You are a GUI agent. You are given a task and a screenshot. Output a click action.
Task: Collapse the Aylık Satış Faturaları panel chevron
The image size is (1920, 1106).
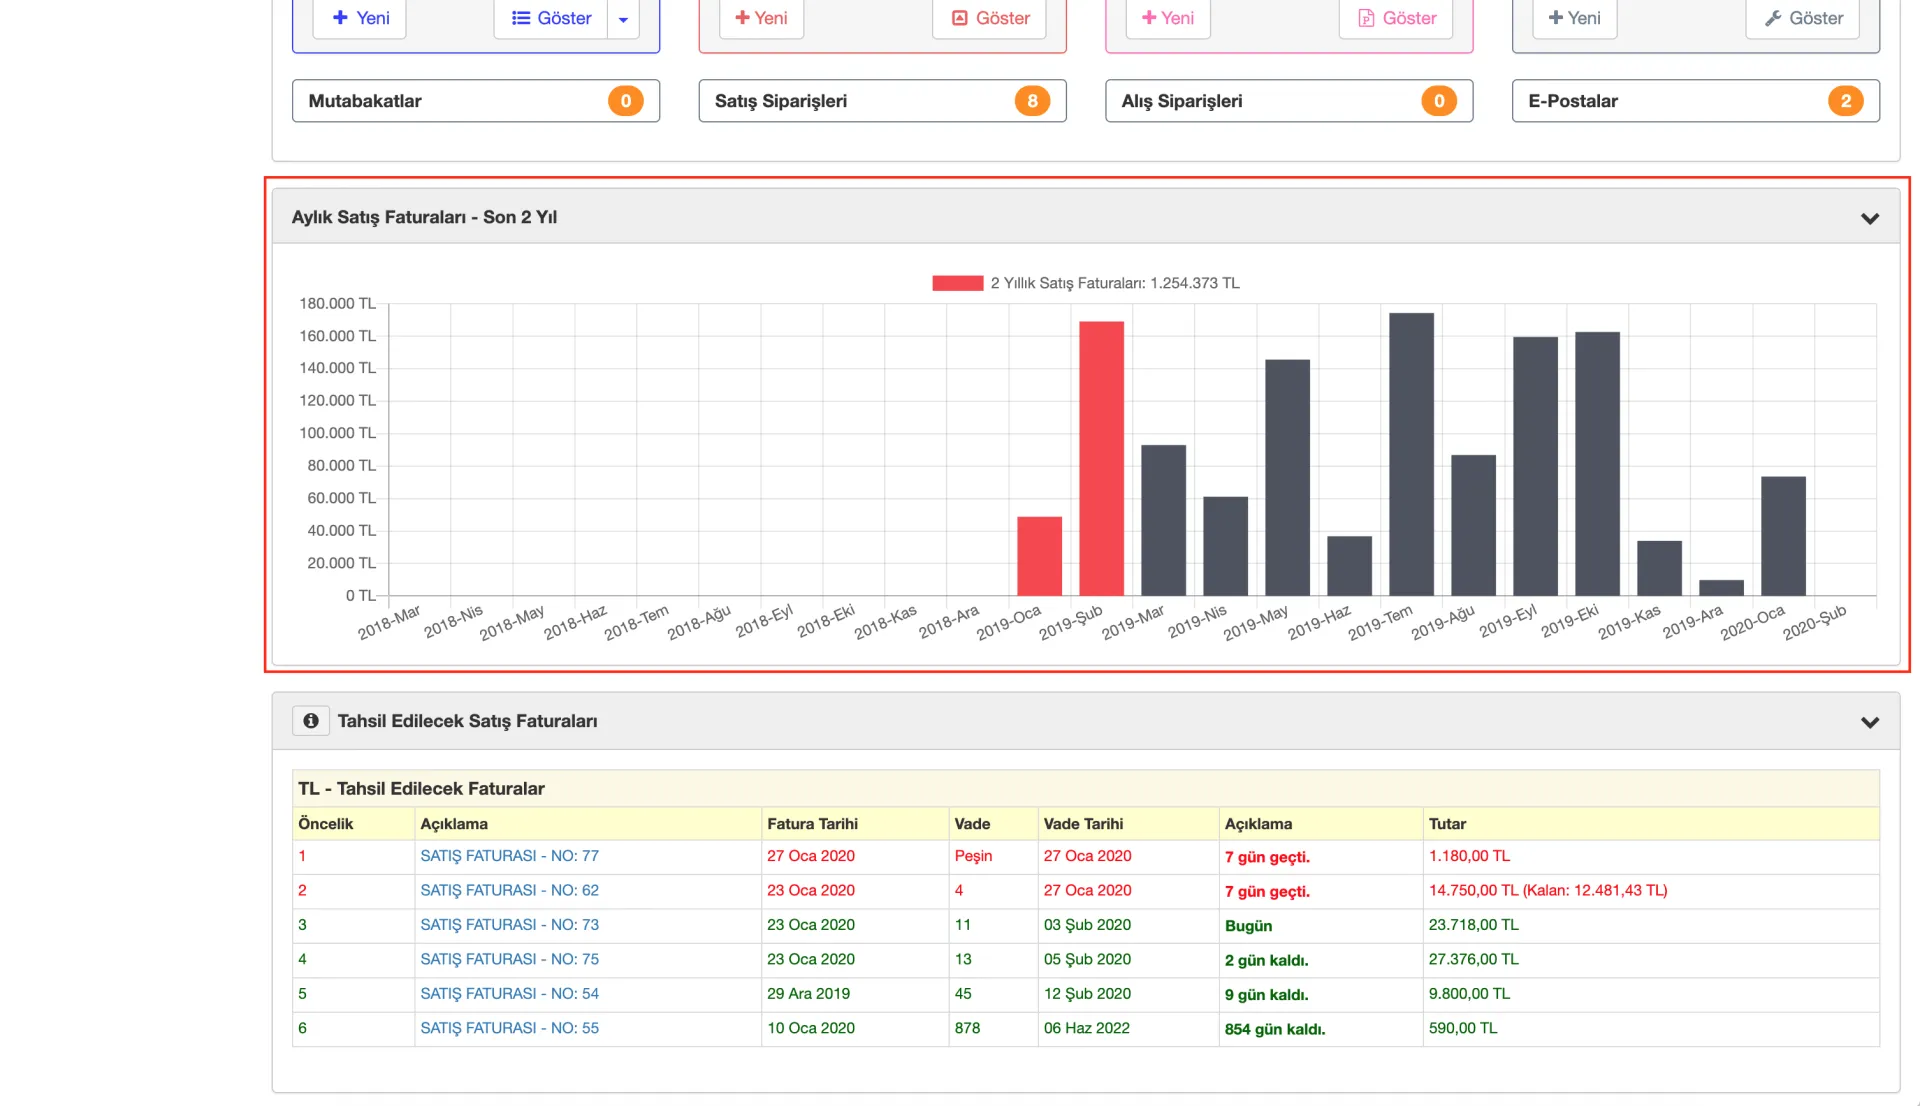click(x=1870, y=218)
